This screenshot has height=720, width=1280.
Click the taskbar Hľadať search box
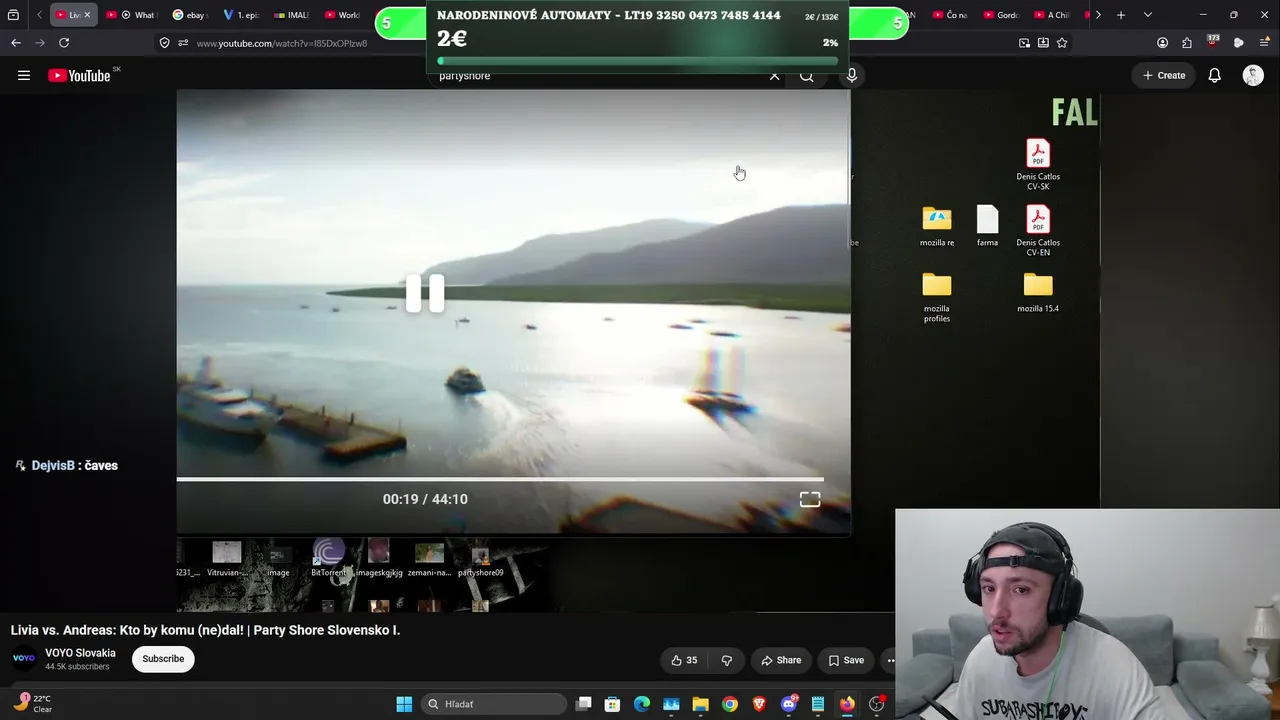(494, 704)
